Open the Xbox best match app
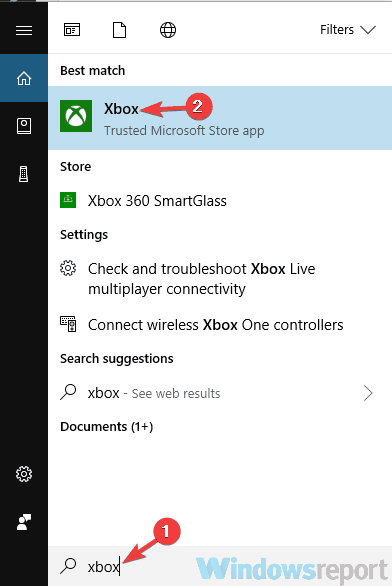 coord(220,118)
